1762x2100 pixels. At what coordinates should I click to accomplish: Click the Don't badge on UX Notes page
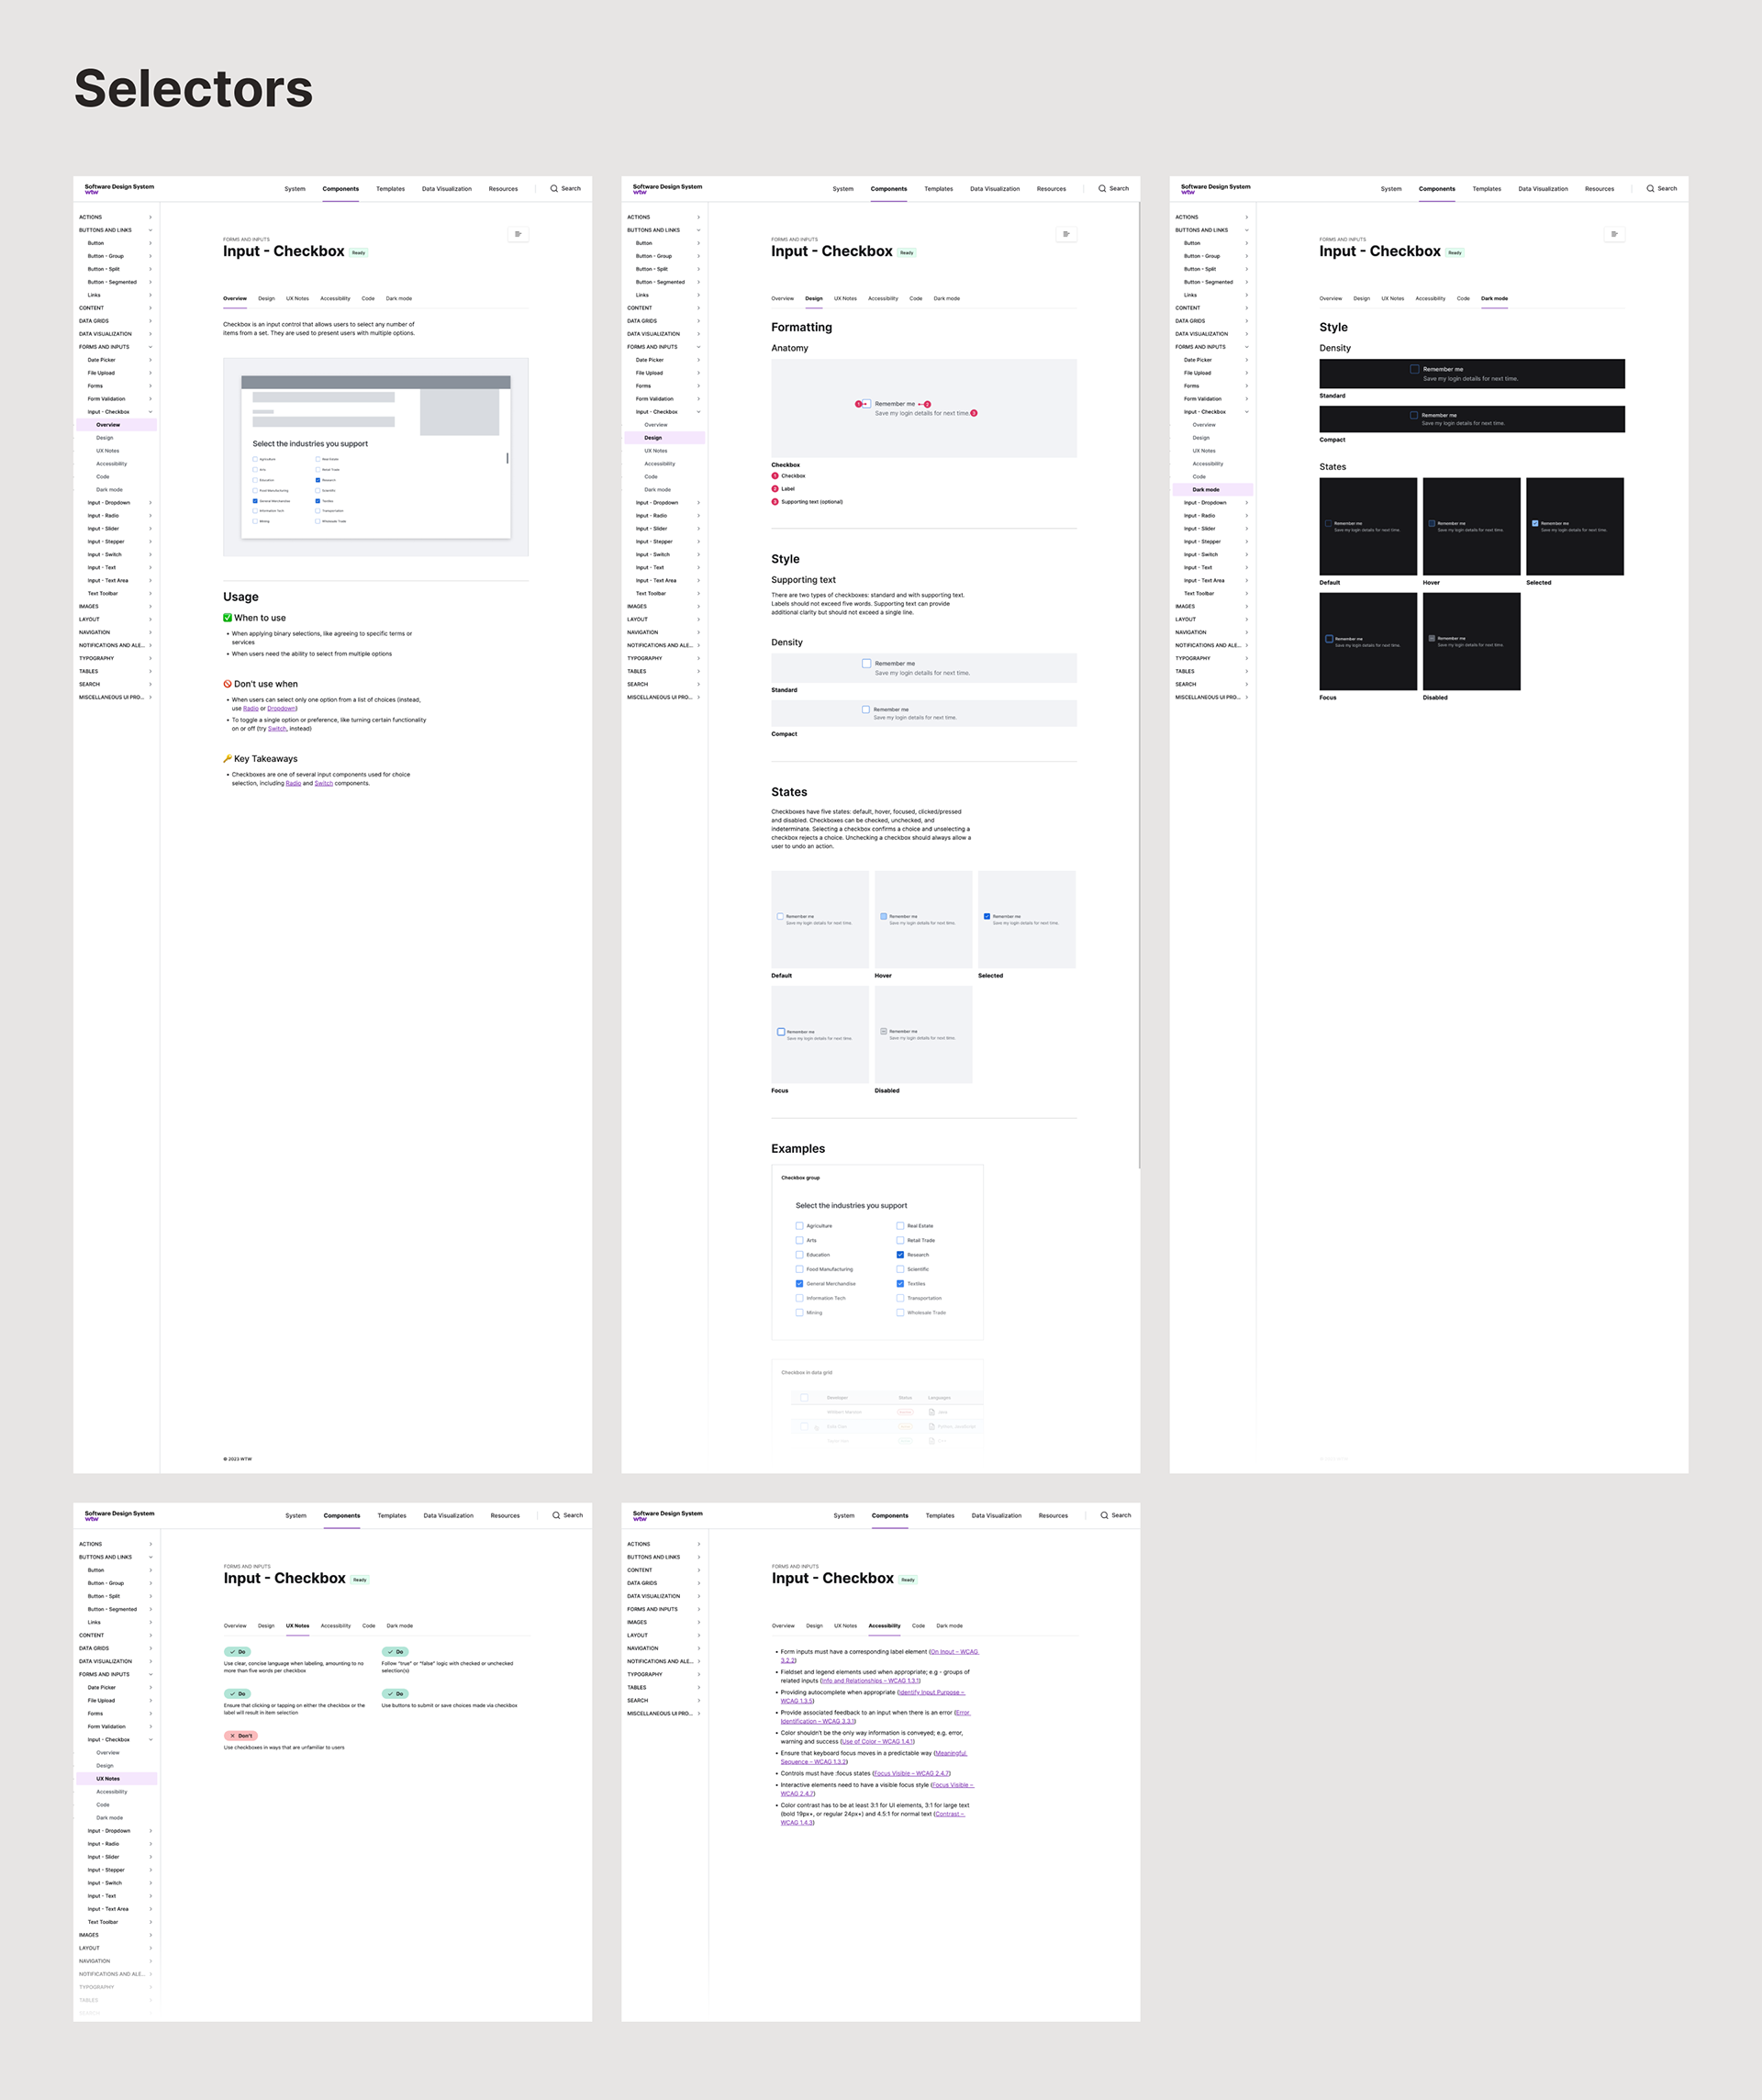[241, 1736]
